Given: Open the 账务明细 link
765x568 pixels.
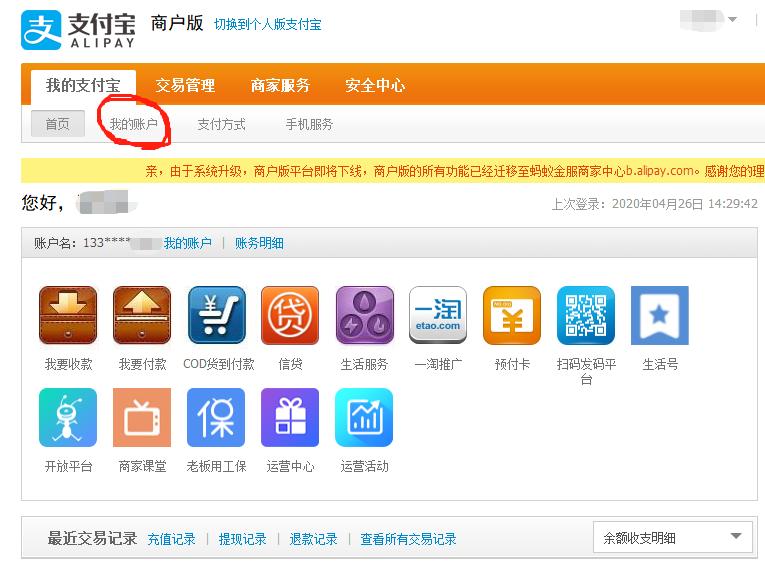Looking at the screenshot, I should pyautogui.click(x=259, y=243).
